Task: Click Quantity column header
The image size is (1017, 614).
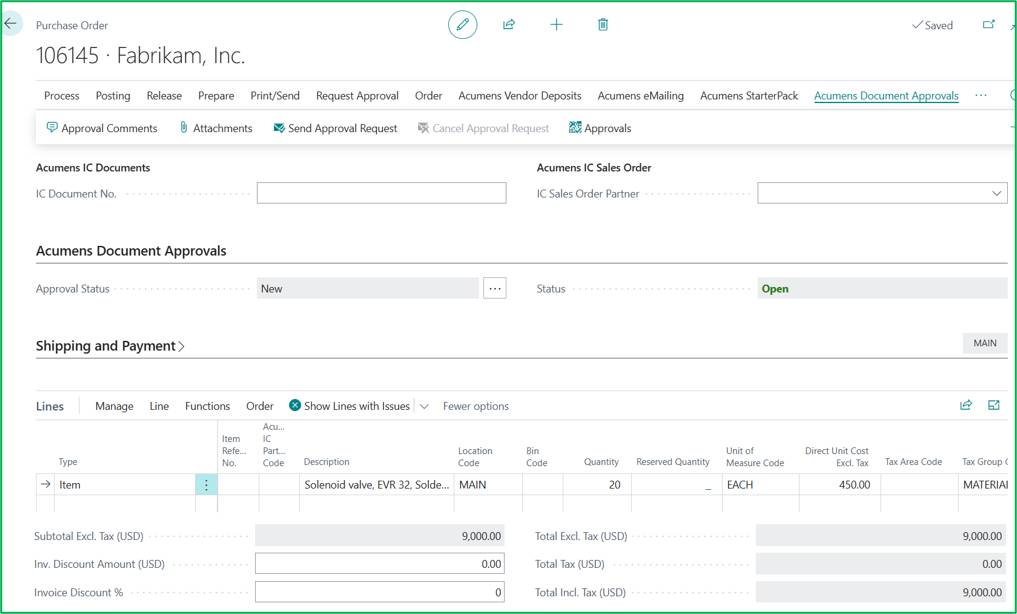Action: click(x=601, y=462)
